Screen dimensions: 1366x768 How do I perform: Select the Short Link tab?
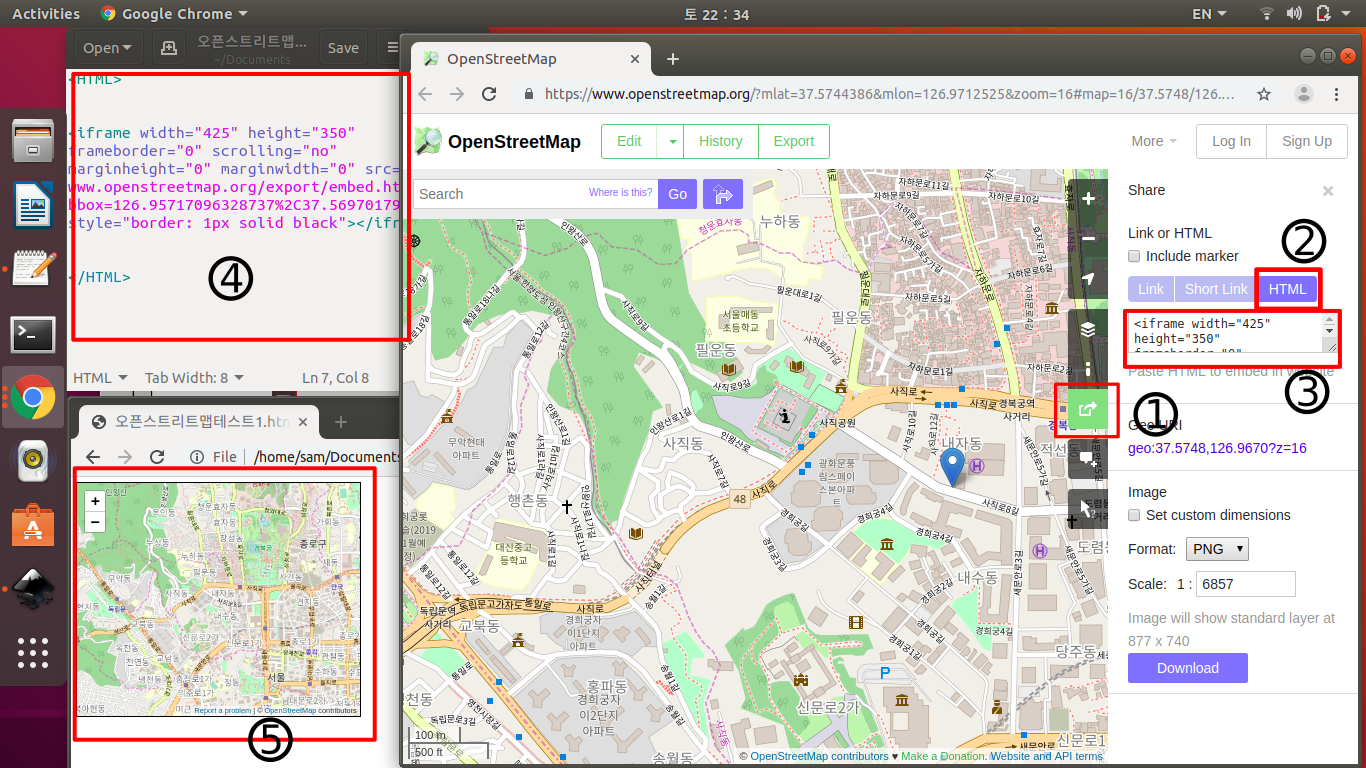click(x=1215, y=289)
